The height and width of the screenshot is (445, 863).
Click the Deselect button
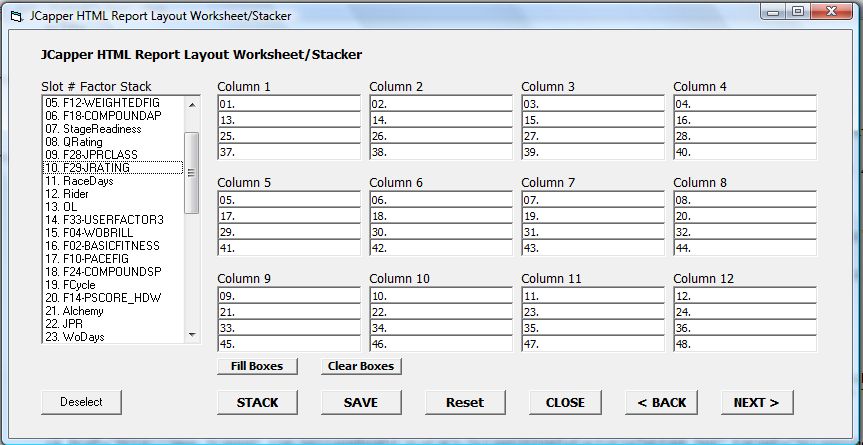81,402
